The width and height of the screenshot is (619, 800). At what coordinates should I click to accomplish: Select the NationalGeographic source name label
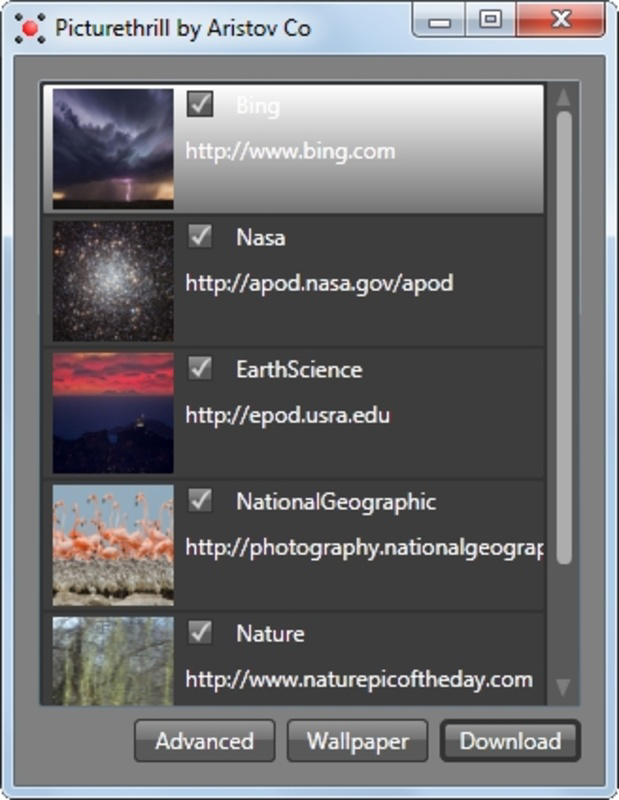coord(336,503)
